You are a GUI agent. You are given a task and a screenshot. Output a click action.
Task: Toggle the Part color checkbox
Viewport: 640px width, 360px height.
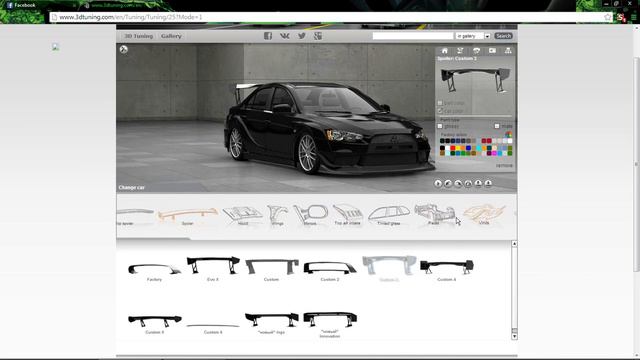(x=440, y=103)
